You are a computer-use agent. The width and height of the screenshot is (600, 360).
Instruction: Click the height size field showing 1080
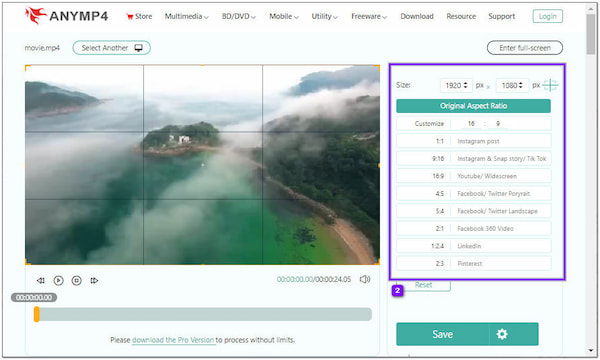[x=512, y=85]
